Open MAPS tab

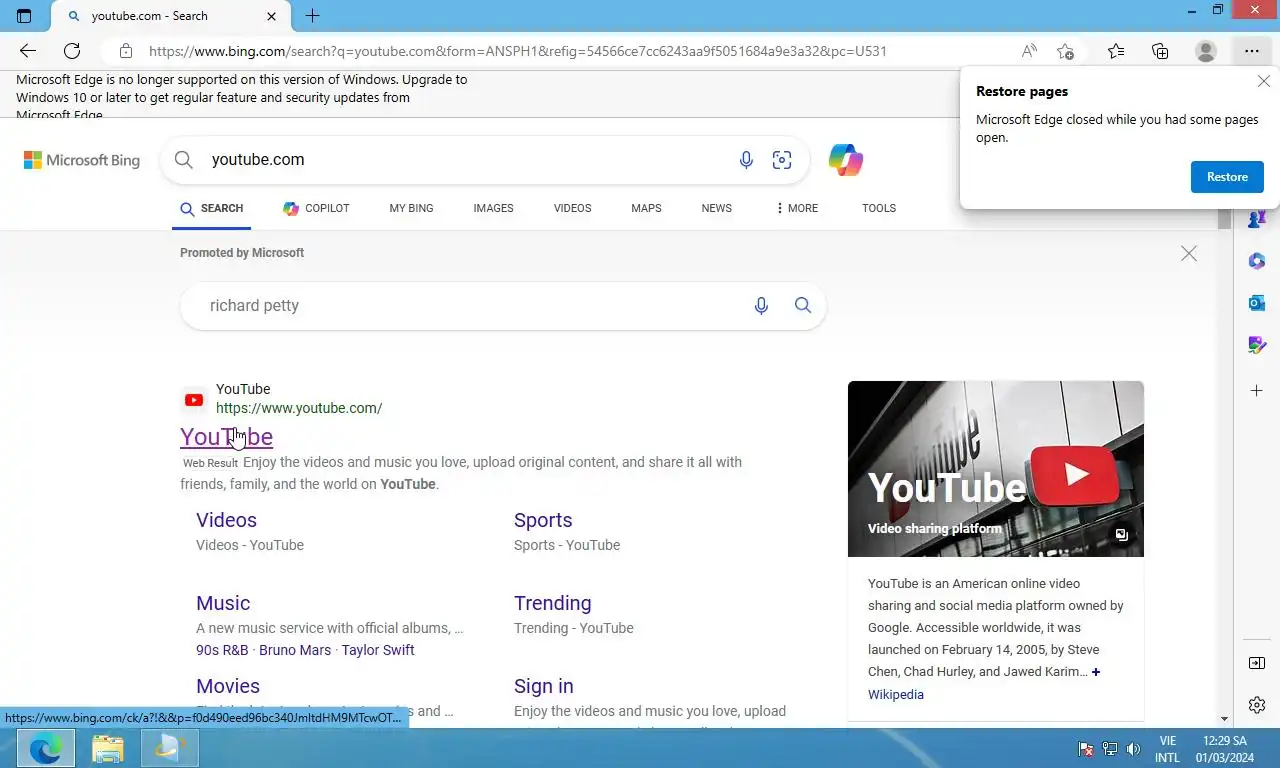tap(646, 208)
